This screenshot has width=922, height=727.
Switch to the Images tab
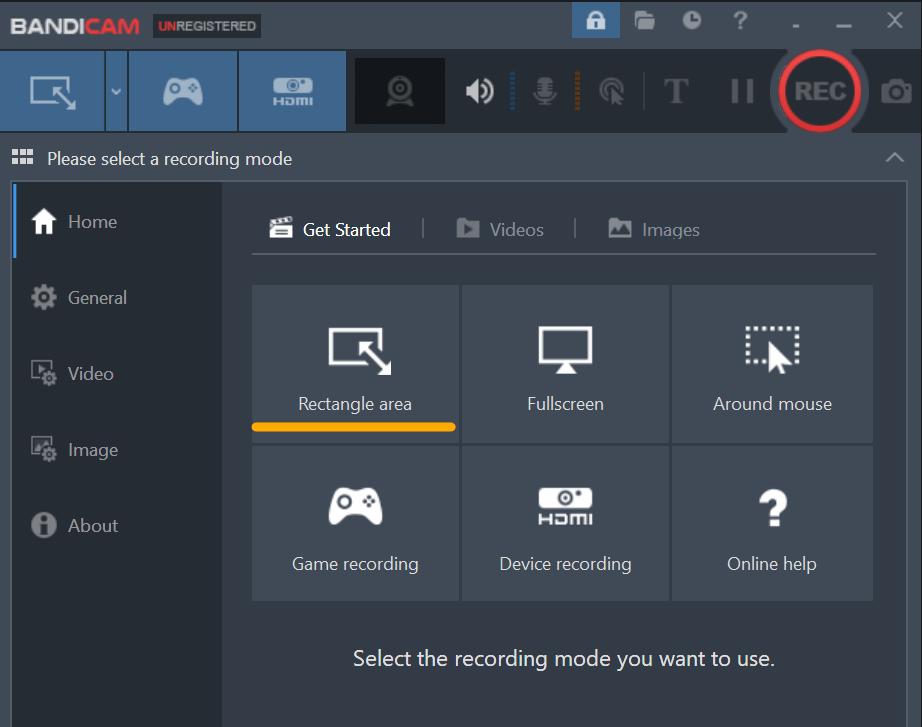pyautogui.click(x=654, y=229)
